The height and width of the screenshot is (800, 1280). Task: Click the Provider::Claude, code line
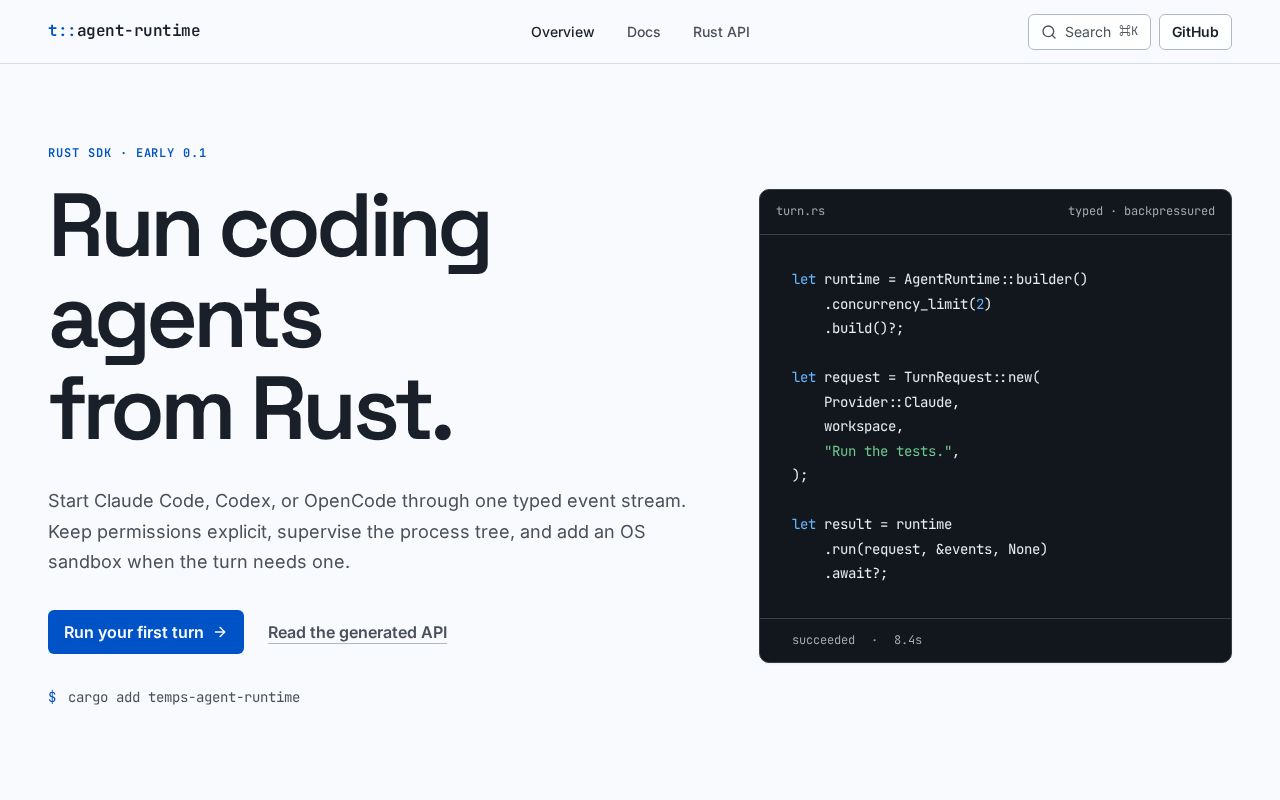(x=892, y=402)
